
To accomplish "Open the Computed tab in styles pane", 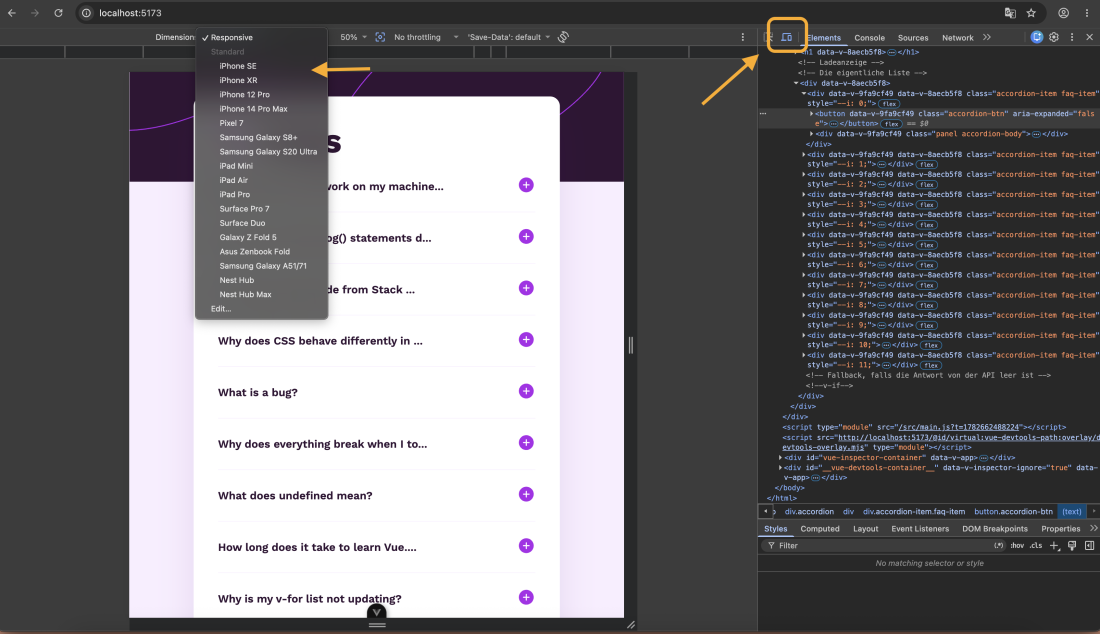I will tap(819, 529).
